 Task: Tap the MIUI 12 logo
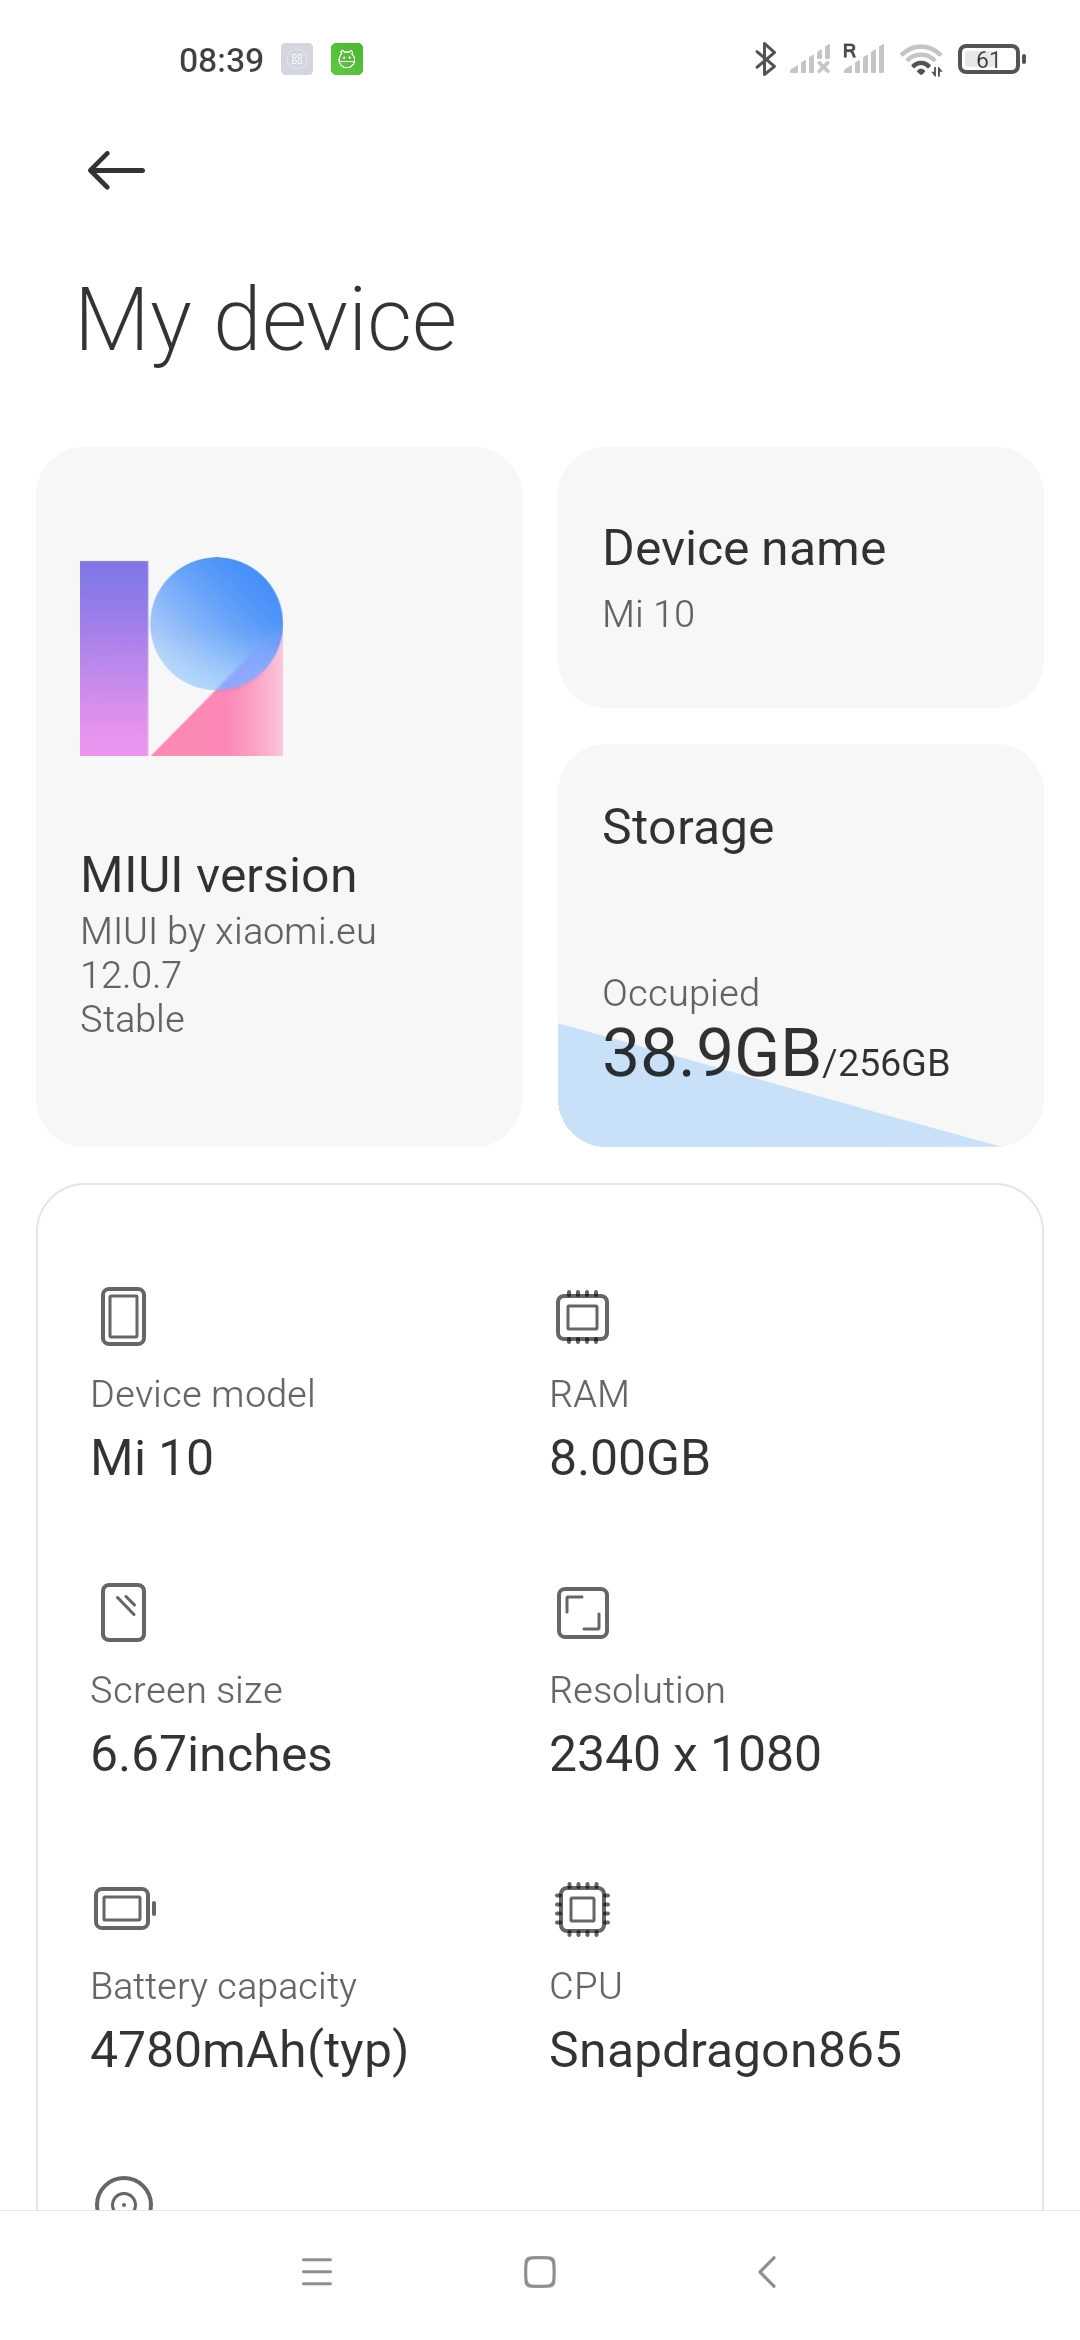tap(181, 656)
